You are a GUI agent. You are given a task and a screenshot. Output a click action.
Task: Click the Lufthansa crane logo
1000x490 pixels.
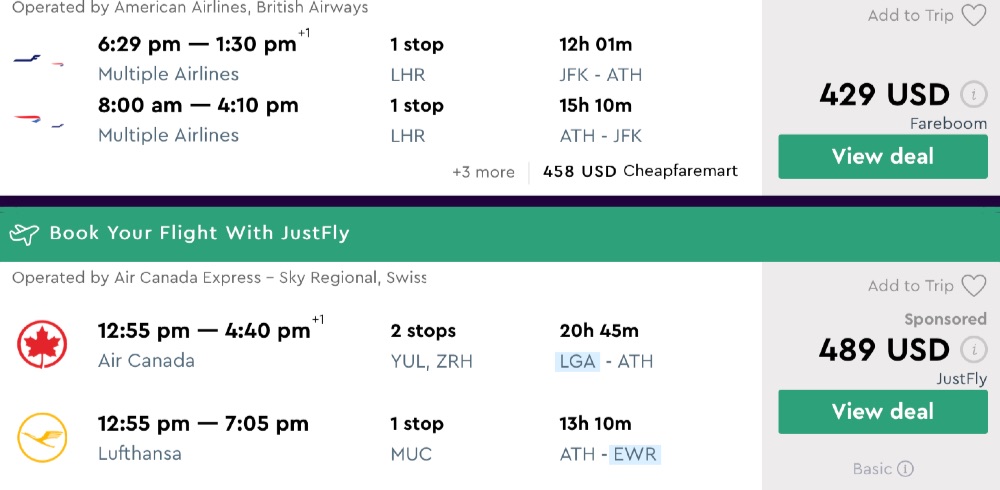pyautogui.click(x=41, y=438)
